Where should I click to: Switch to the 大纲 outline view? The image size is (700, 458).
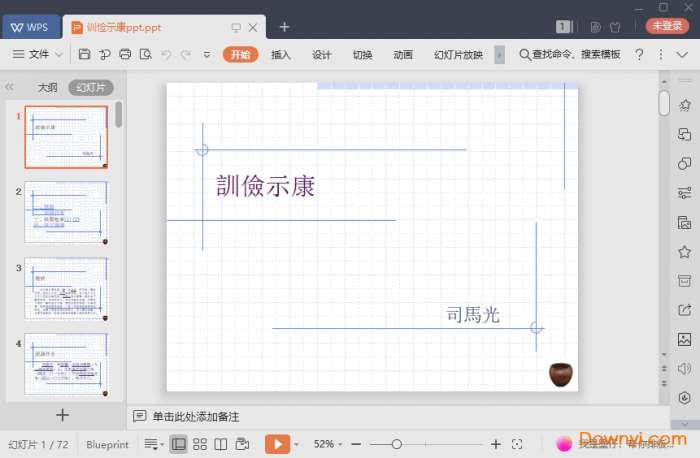point(47,87)
